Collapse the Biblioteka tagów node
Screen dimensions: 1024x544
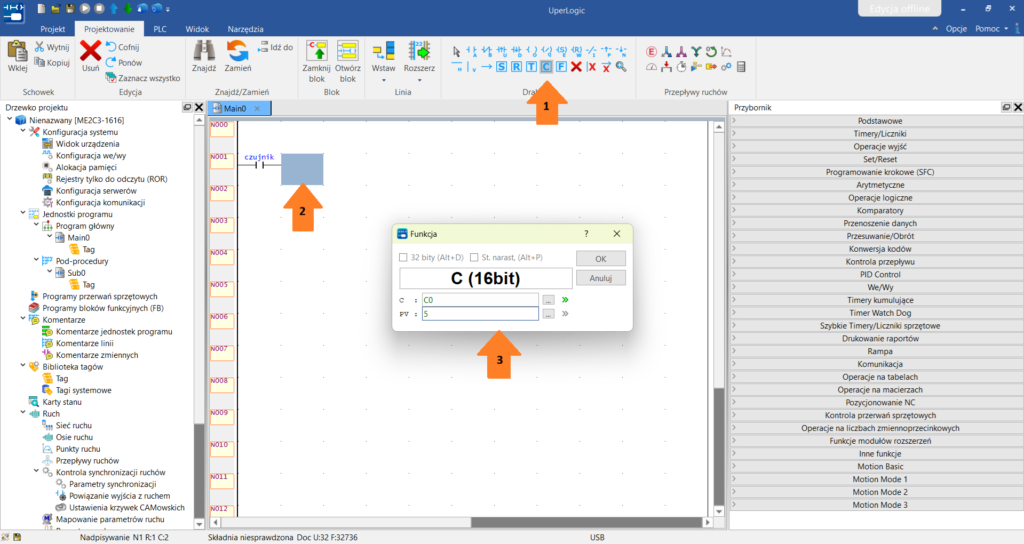(23, 366)
